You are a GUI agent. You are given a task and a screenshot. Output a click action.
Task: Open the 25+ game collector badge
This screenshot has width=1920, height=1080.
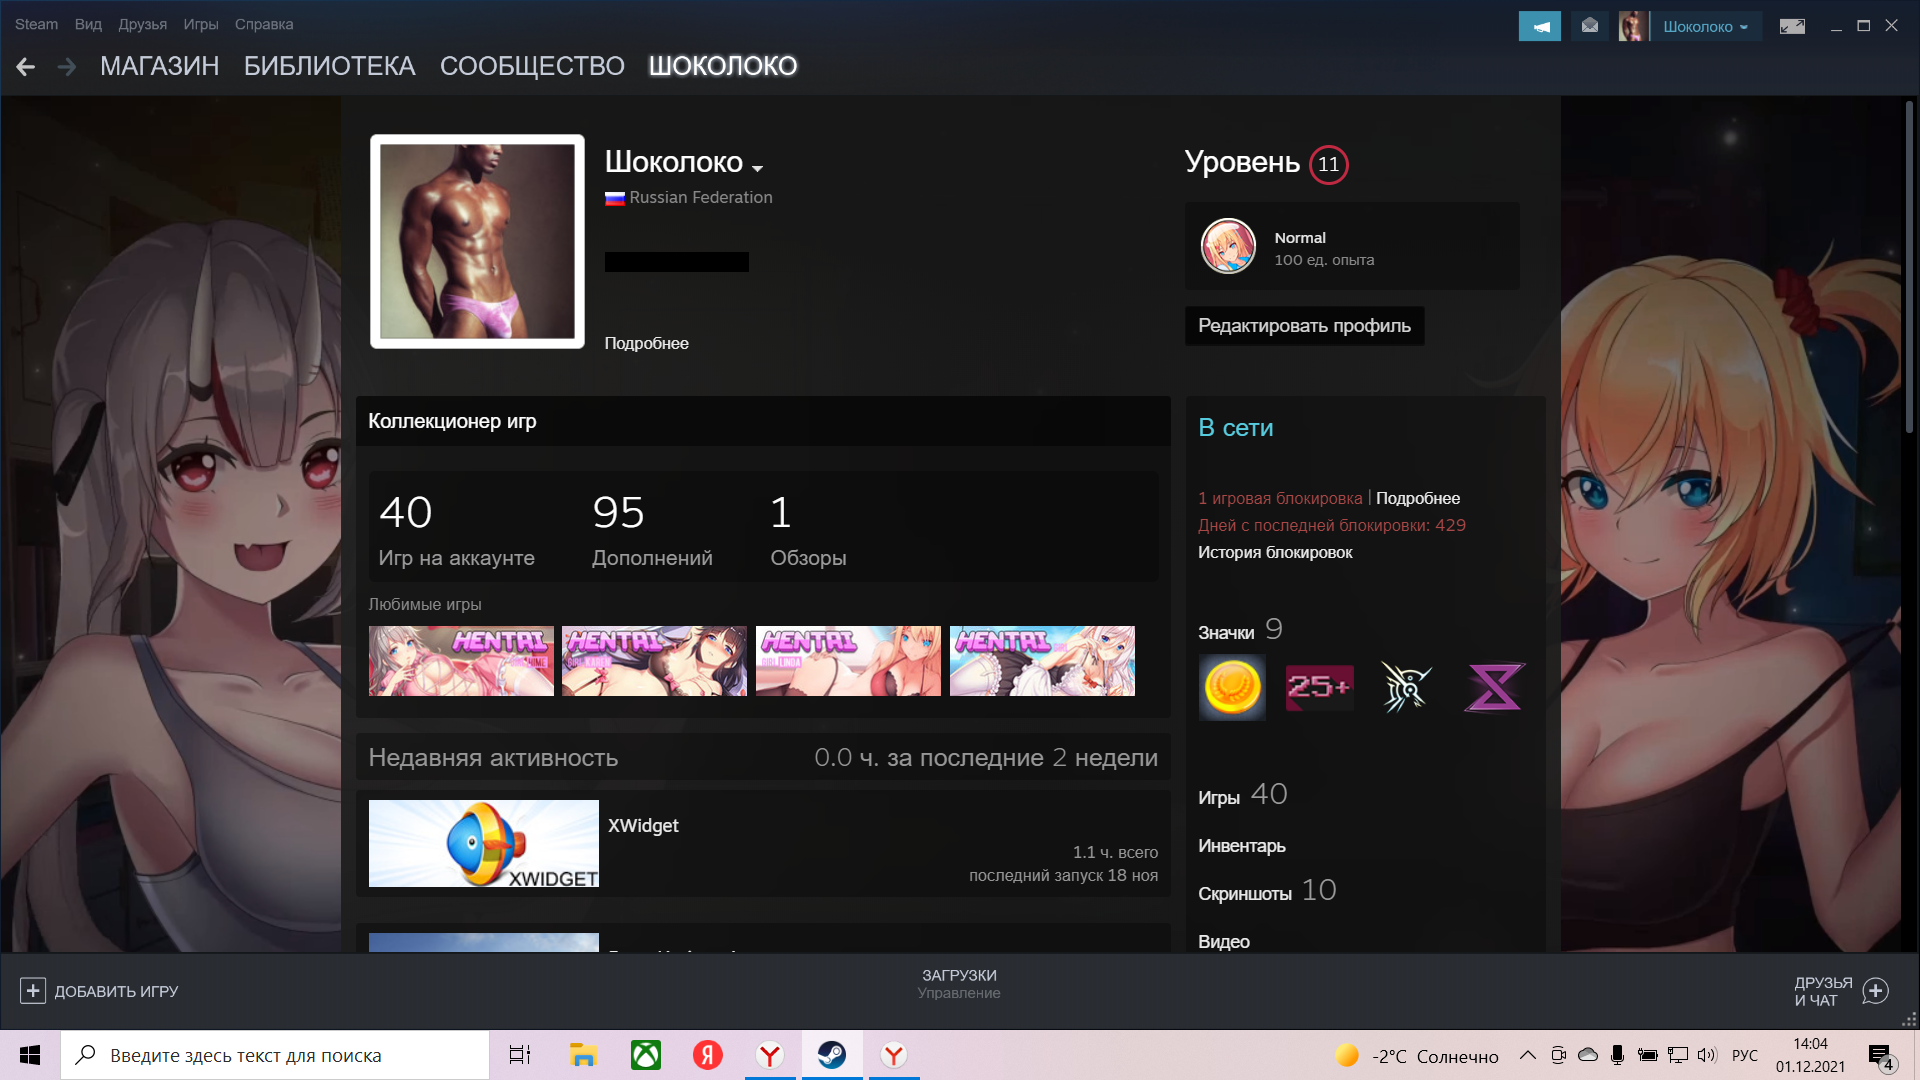pyautogui.click(x=1319, y=688)
